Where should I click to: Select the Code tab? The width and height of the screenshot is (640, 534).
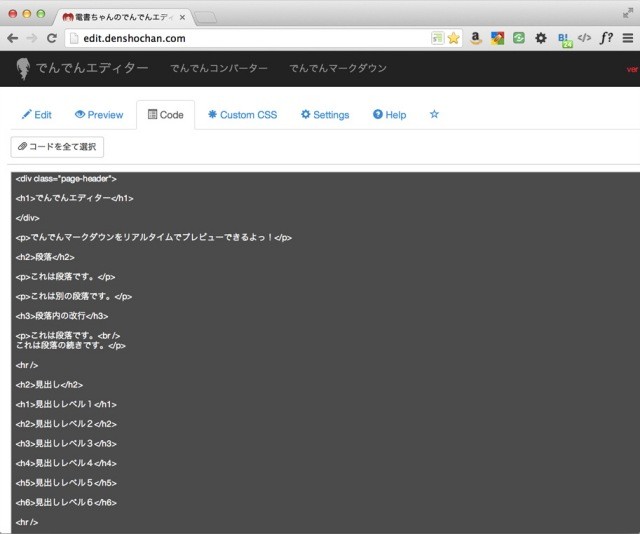coord(166,115)
